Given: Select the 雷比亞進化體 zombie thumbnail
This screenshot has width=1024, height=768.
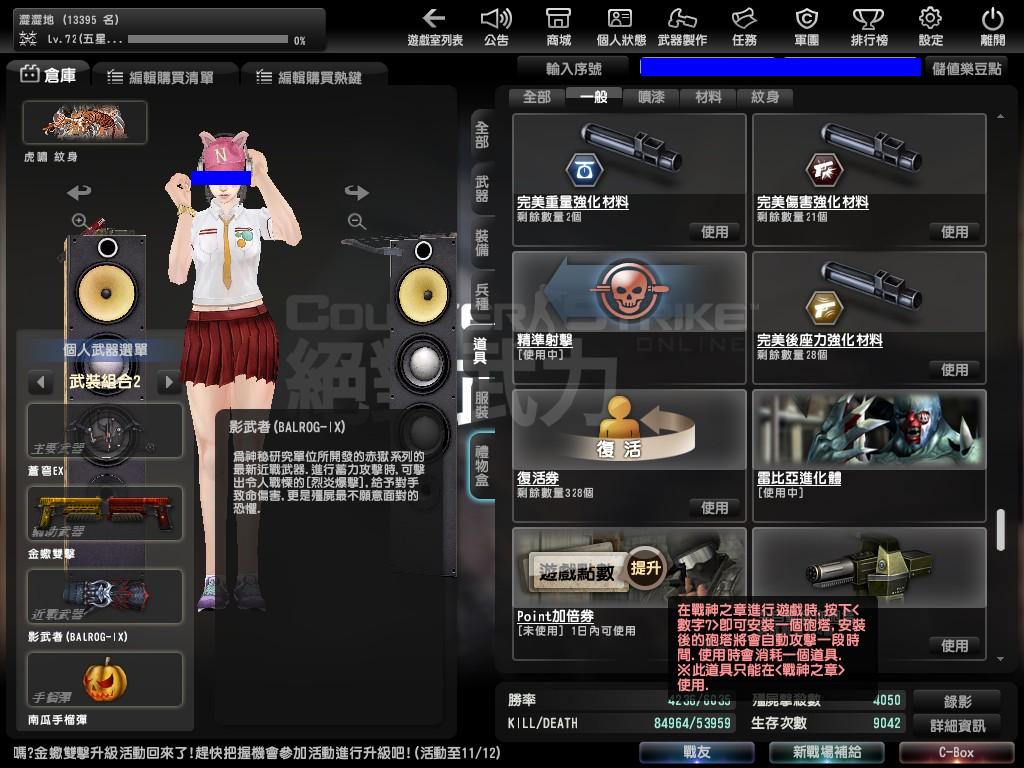Looking at the screenshot, I should coord(869,430).
